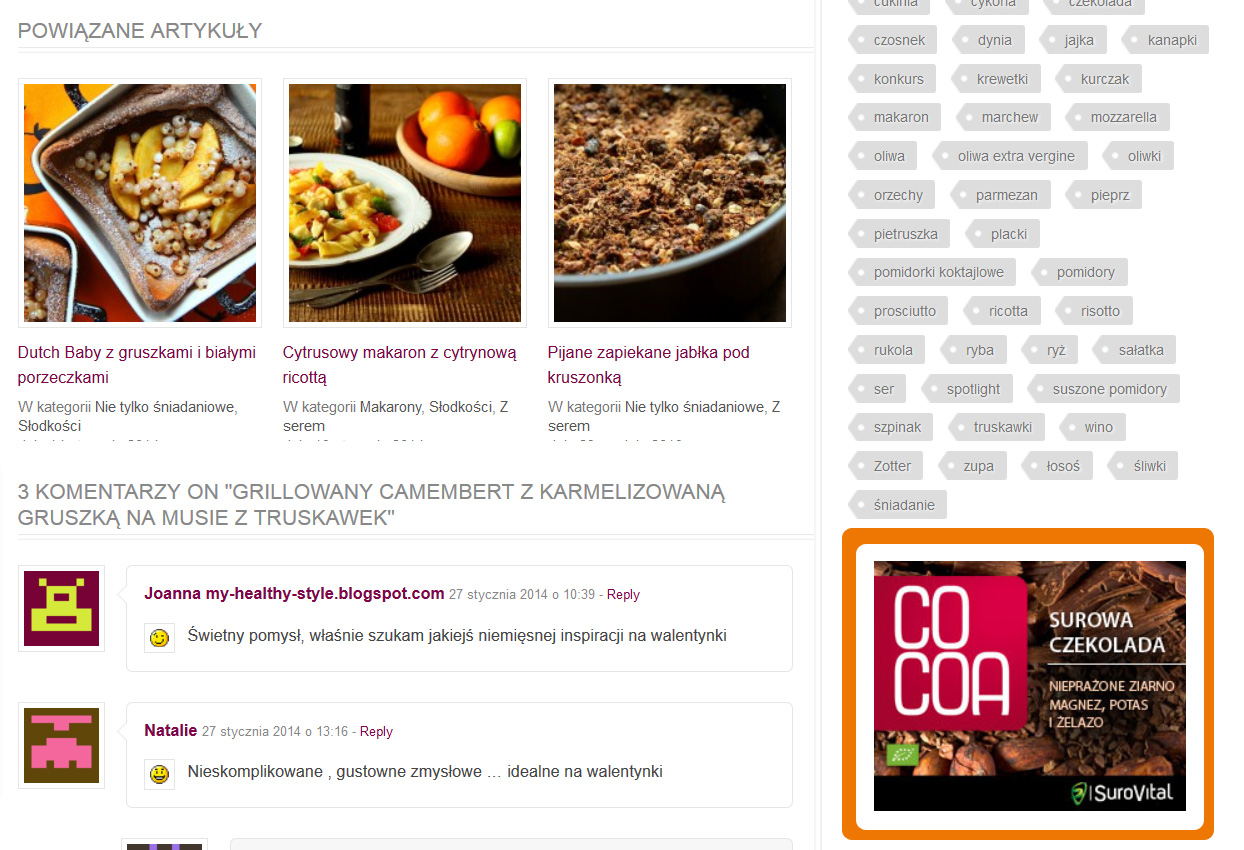1244x850 pixels.
Task: Open the citrus pasta photo thumbnail
Action: (405, 203)
